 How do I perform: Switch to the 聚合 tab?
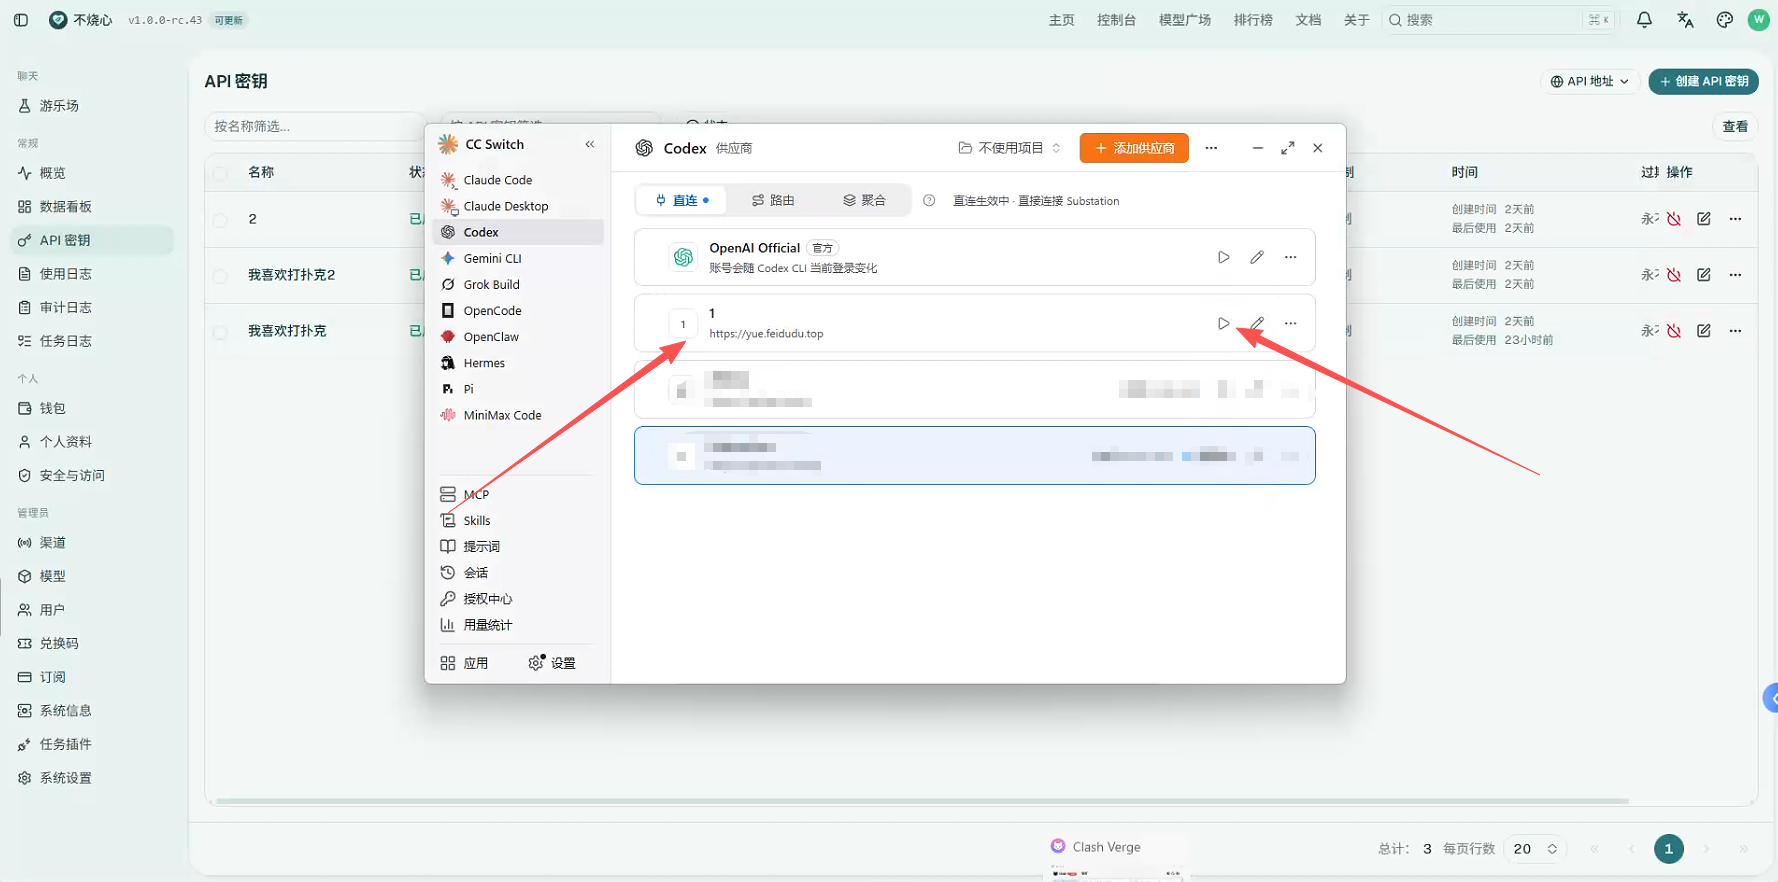click(865, 200)
